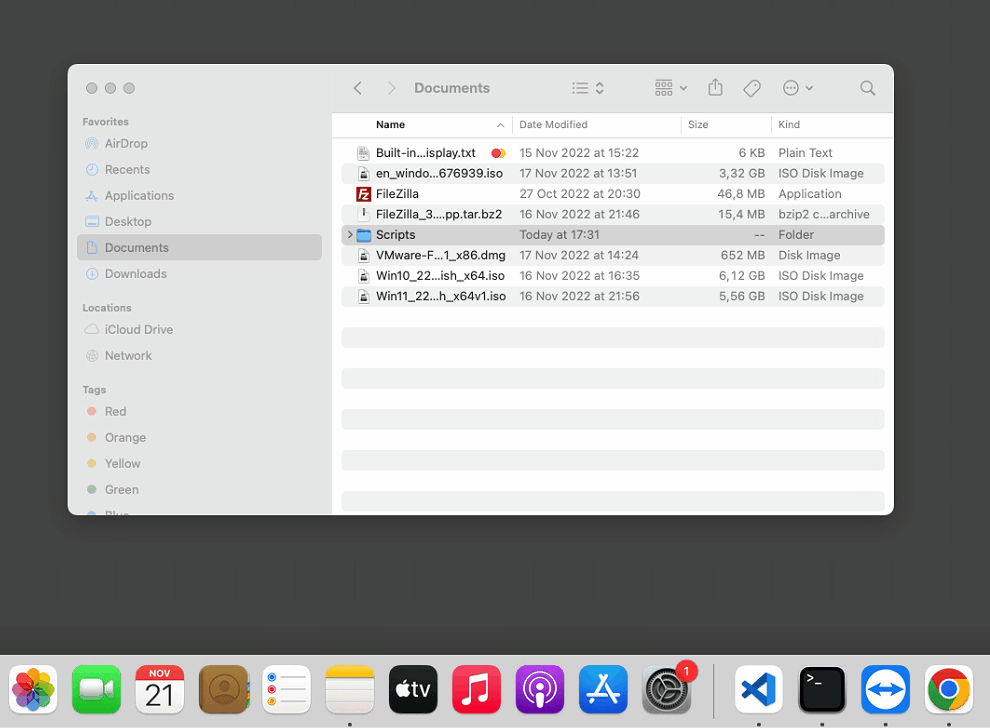This screenshot has height=728, width=990.
Task: Select the en_windo...676939.iso file
Action: pyautogui.click(x=612, y=173)
